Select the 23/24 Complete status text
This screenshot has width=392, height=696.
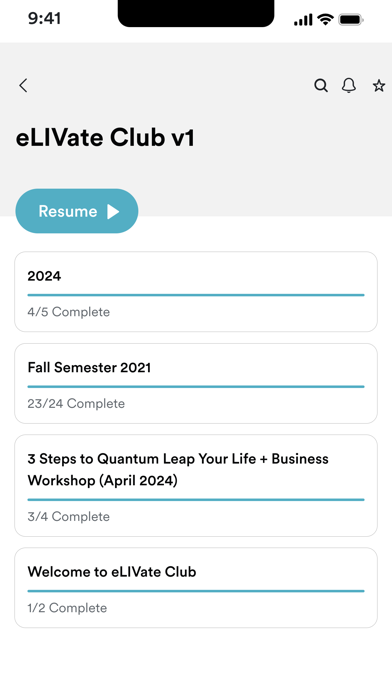[x=76, y=403]
